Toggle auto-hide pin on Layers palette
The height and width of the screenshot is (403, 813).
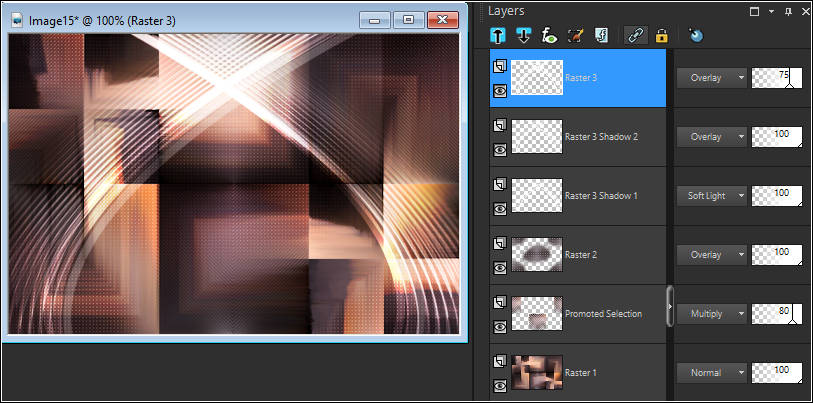788,11
